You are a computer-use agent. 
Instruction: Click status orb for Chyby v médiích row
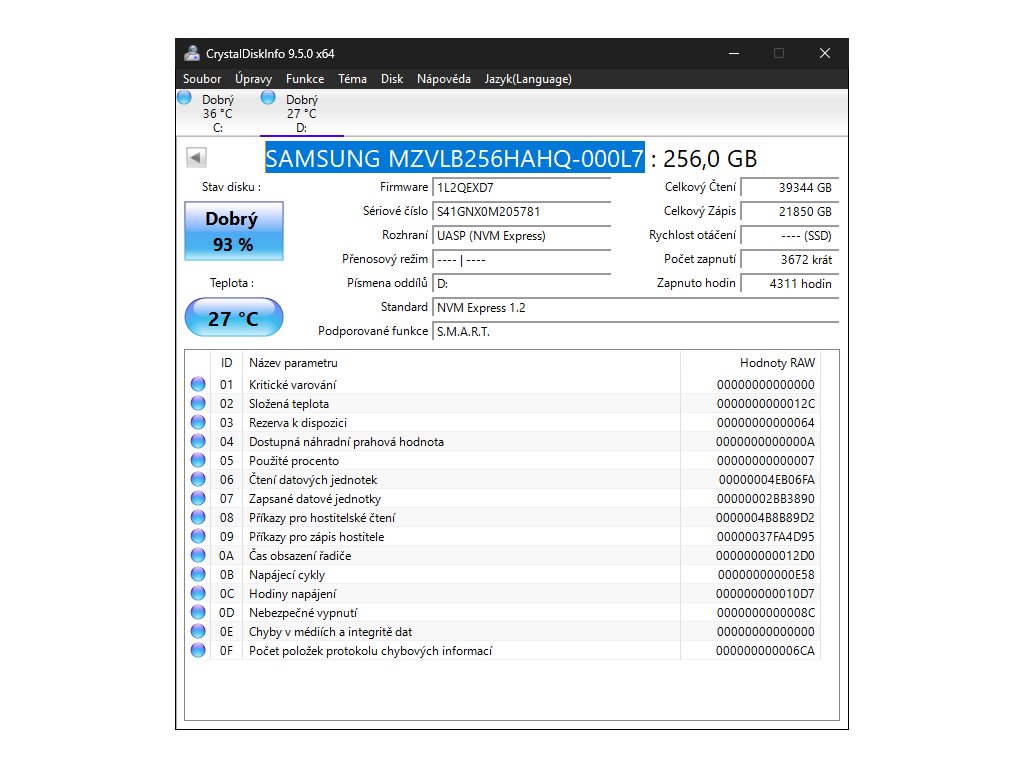pyautogui.click(x=198, y=631)
